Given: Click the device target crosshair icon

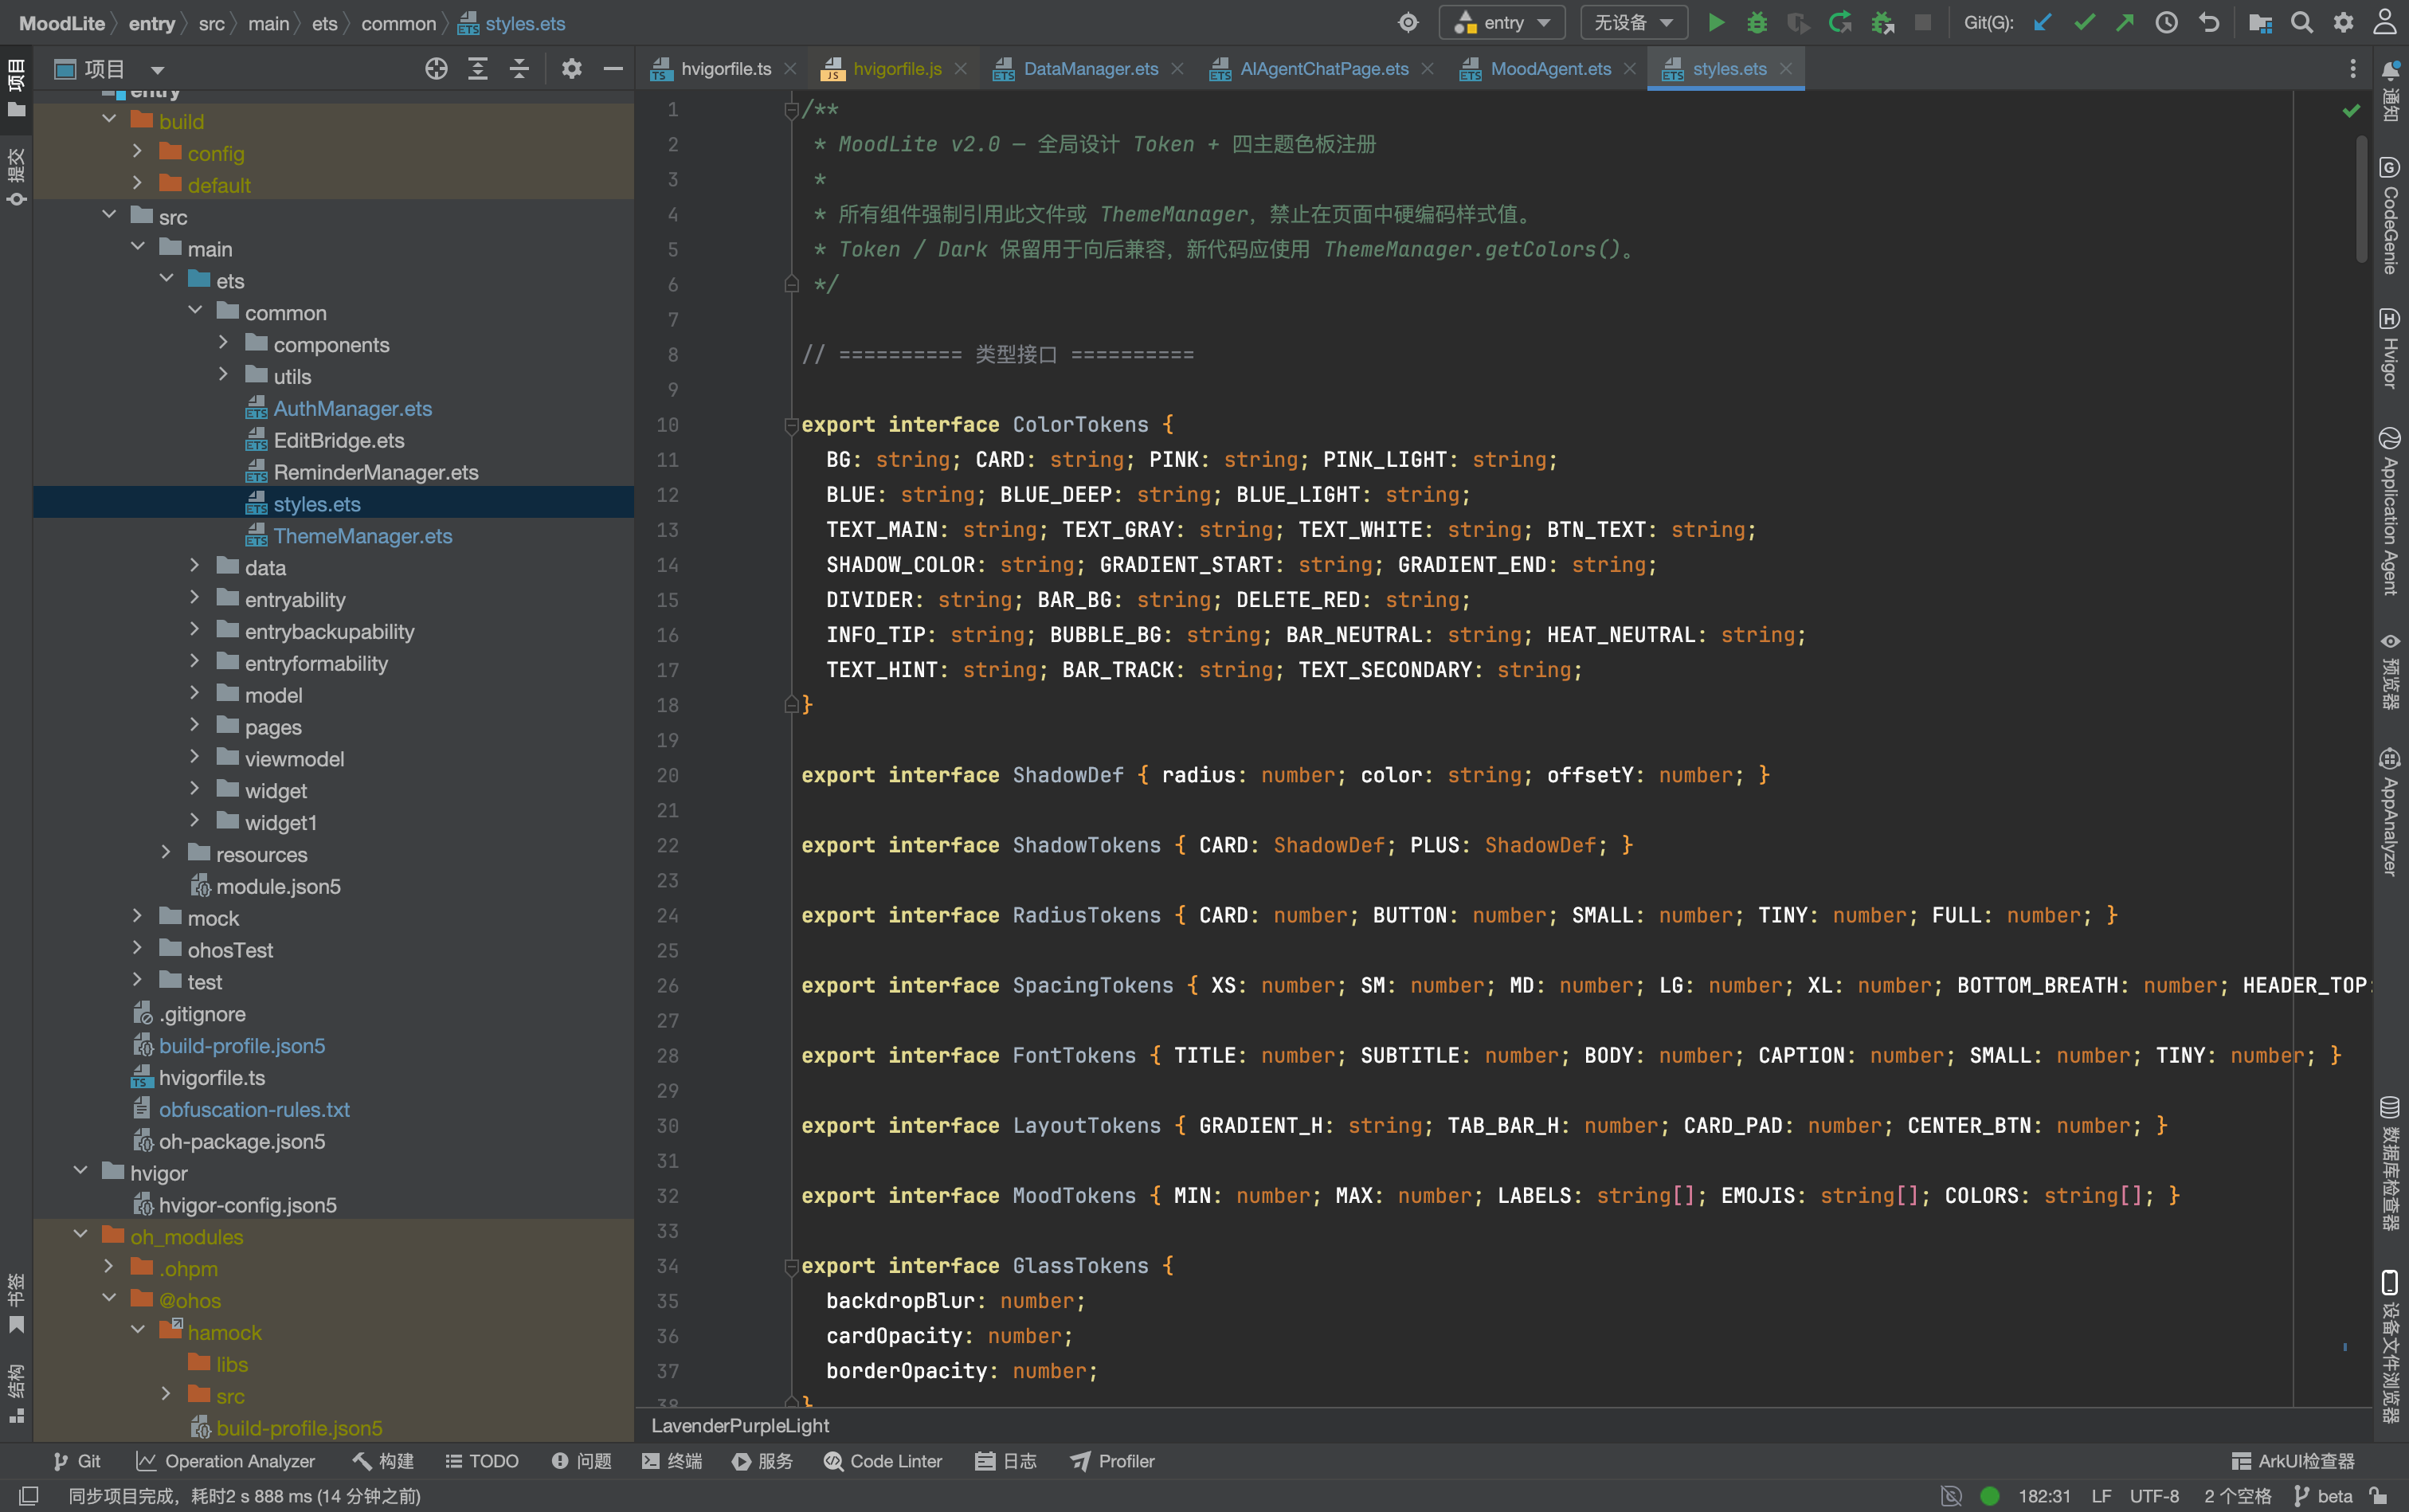Looking at the screenshot, I should pos(1408,23).
